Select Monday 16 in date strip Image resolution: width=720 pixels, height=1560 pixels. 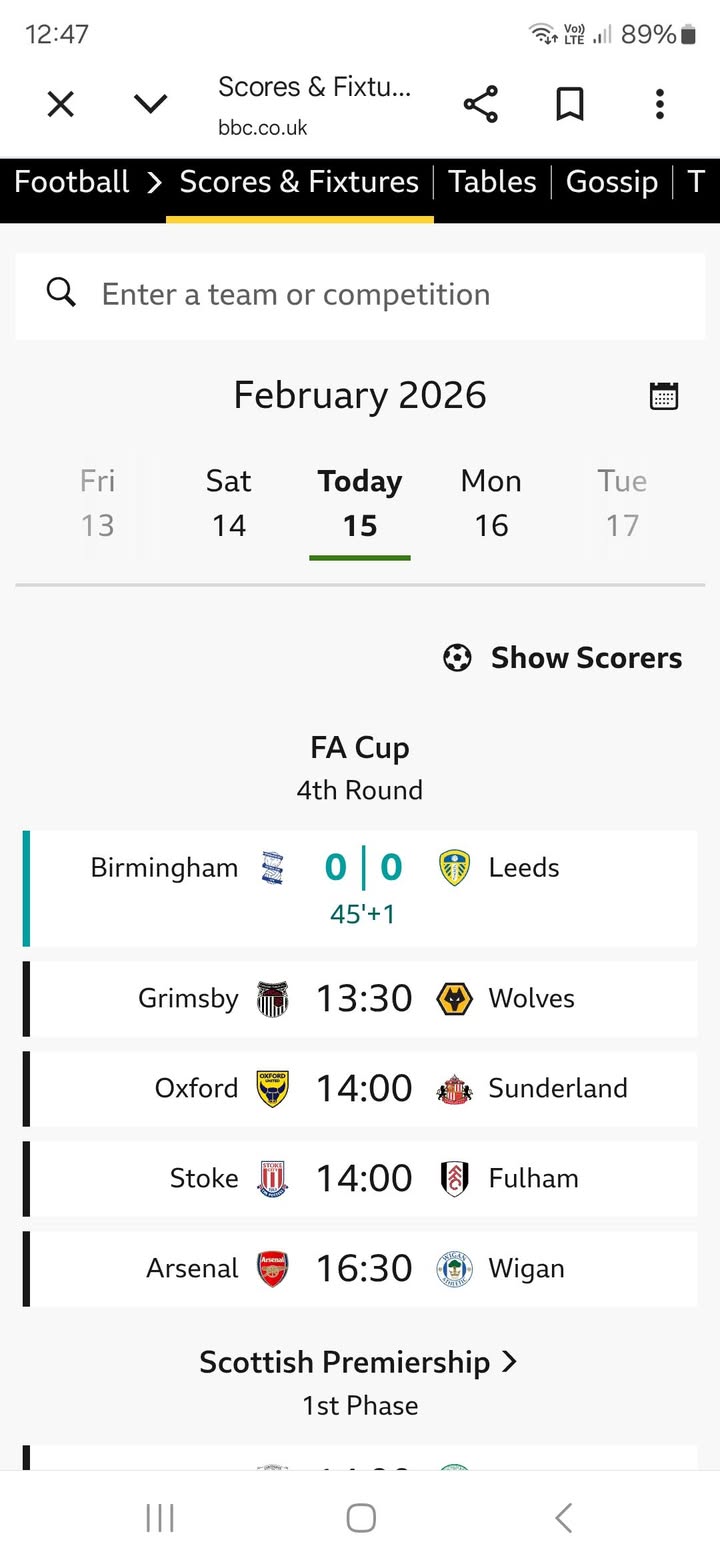click(x=491, y=503)
